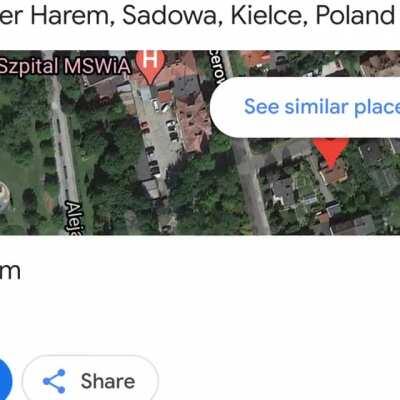Image resolution: width=400 pixels, height=400 pixels.
Task: Click the large red-roofed building
Action: point(193,122)
